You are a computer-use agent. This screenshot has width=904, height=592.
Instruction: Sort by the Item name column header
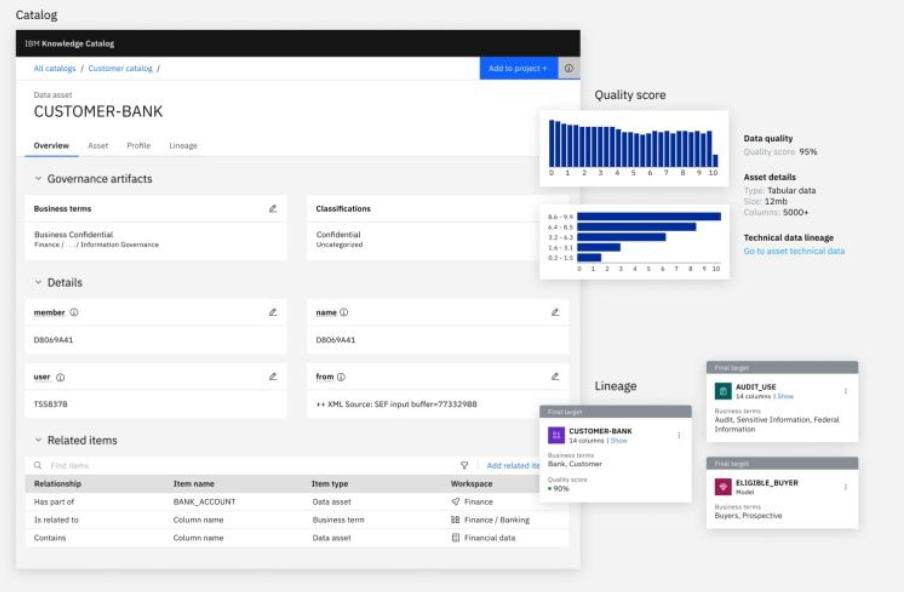coord(194,484)
